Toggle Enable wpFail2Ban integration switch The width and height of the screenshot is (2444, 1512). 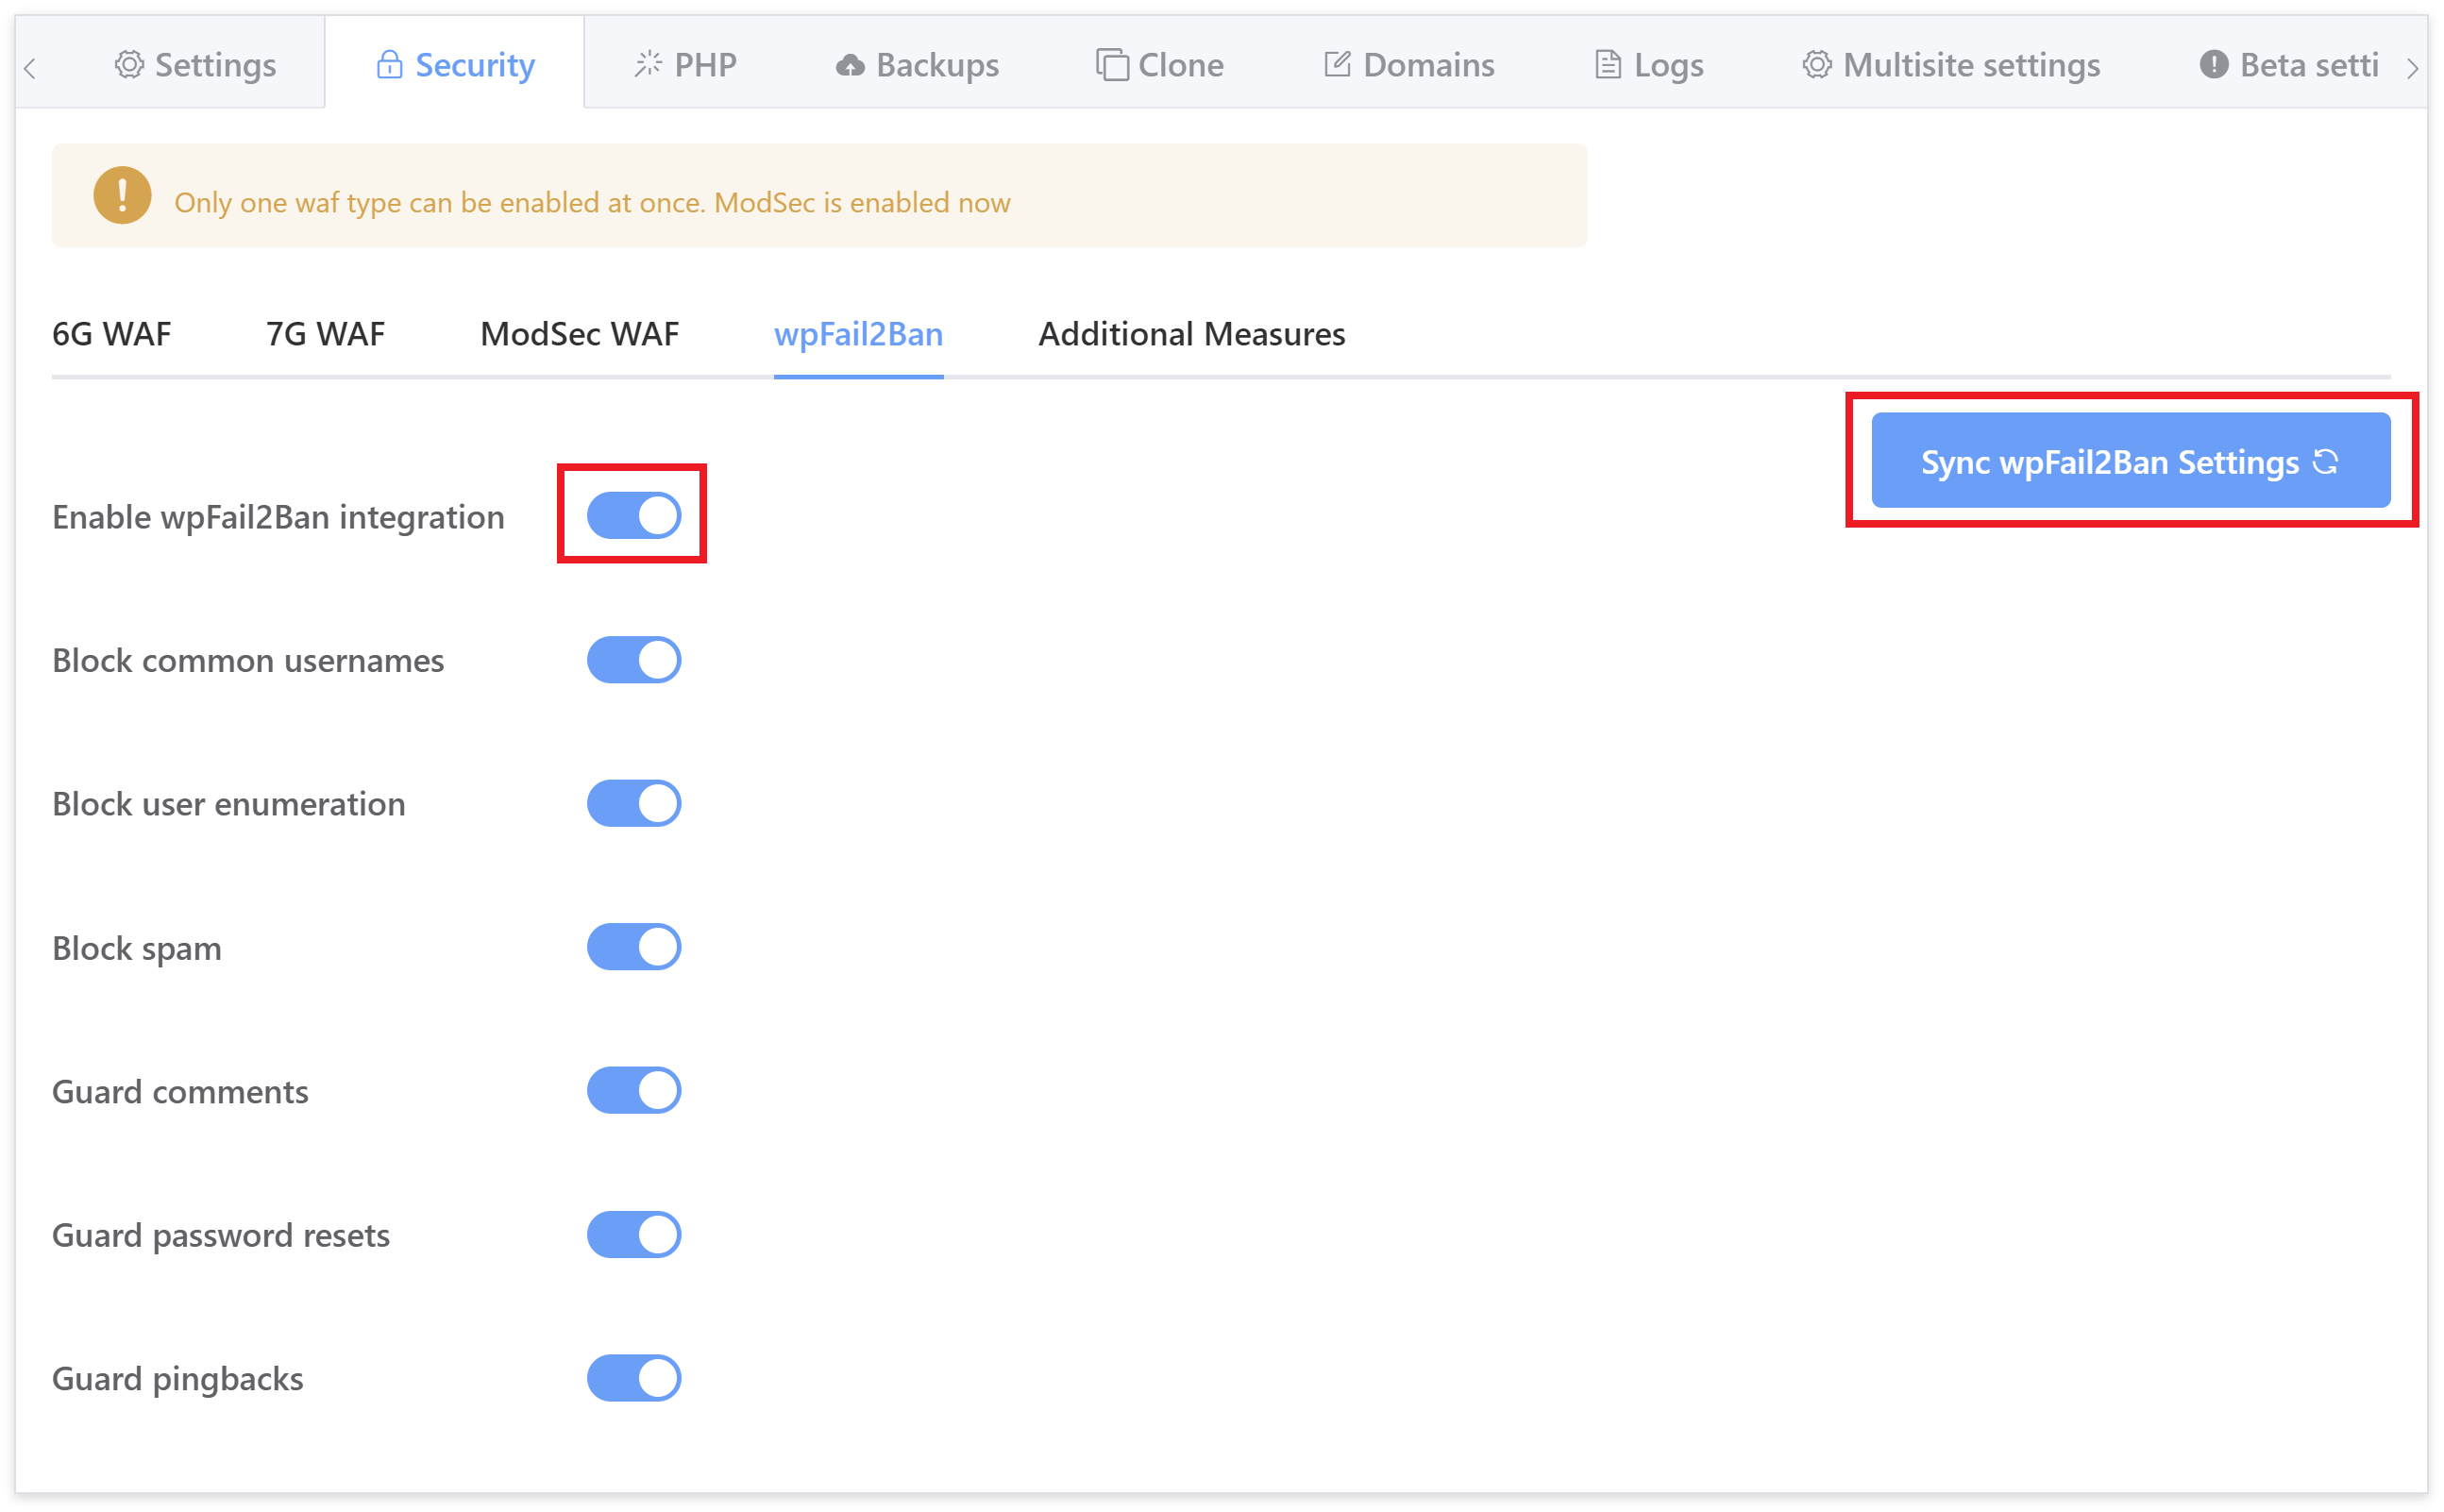coord(634,516)
